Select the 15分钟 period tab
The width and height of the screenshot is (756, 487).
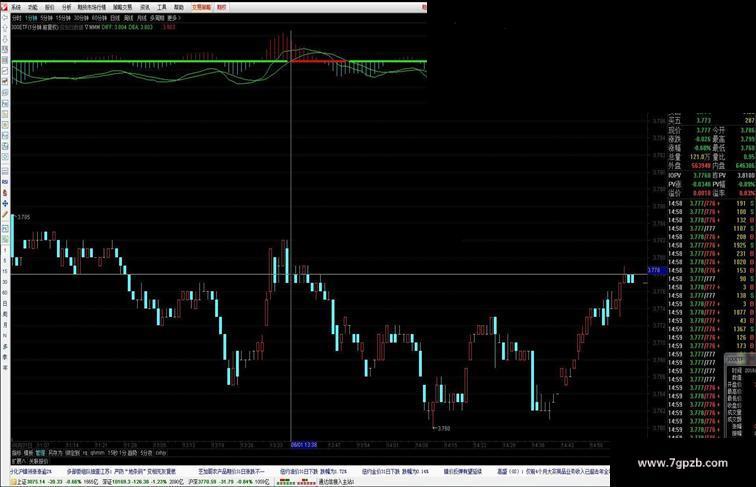point(63,18)
